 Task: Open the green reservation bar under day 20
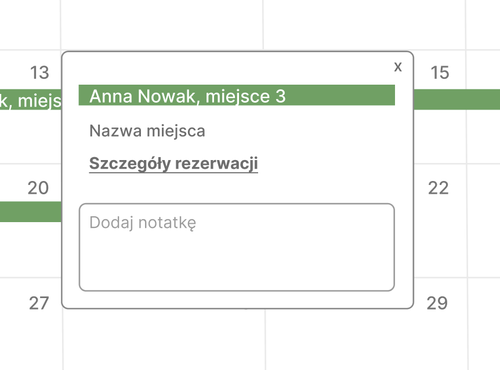pos(31,212)
